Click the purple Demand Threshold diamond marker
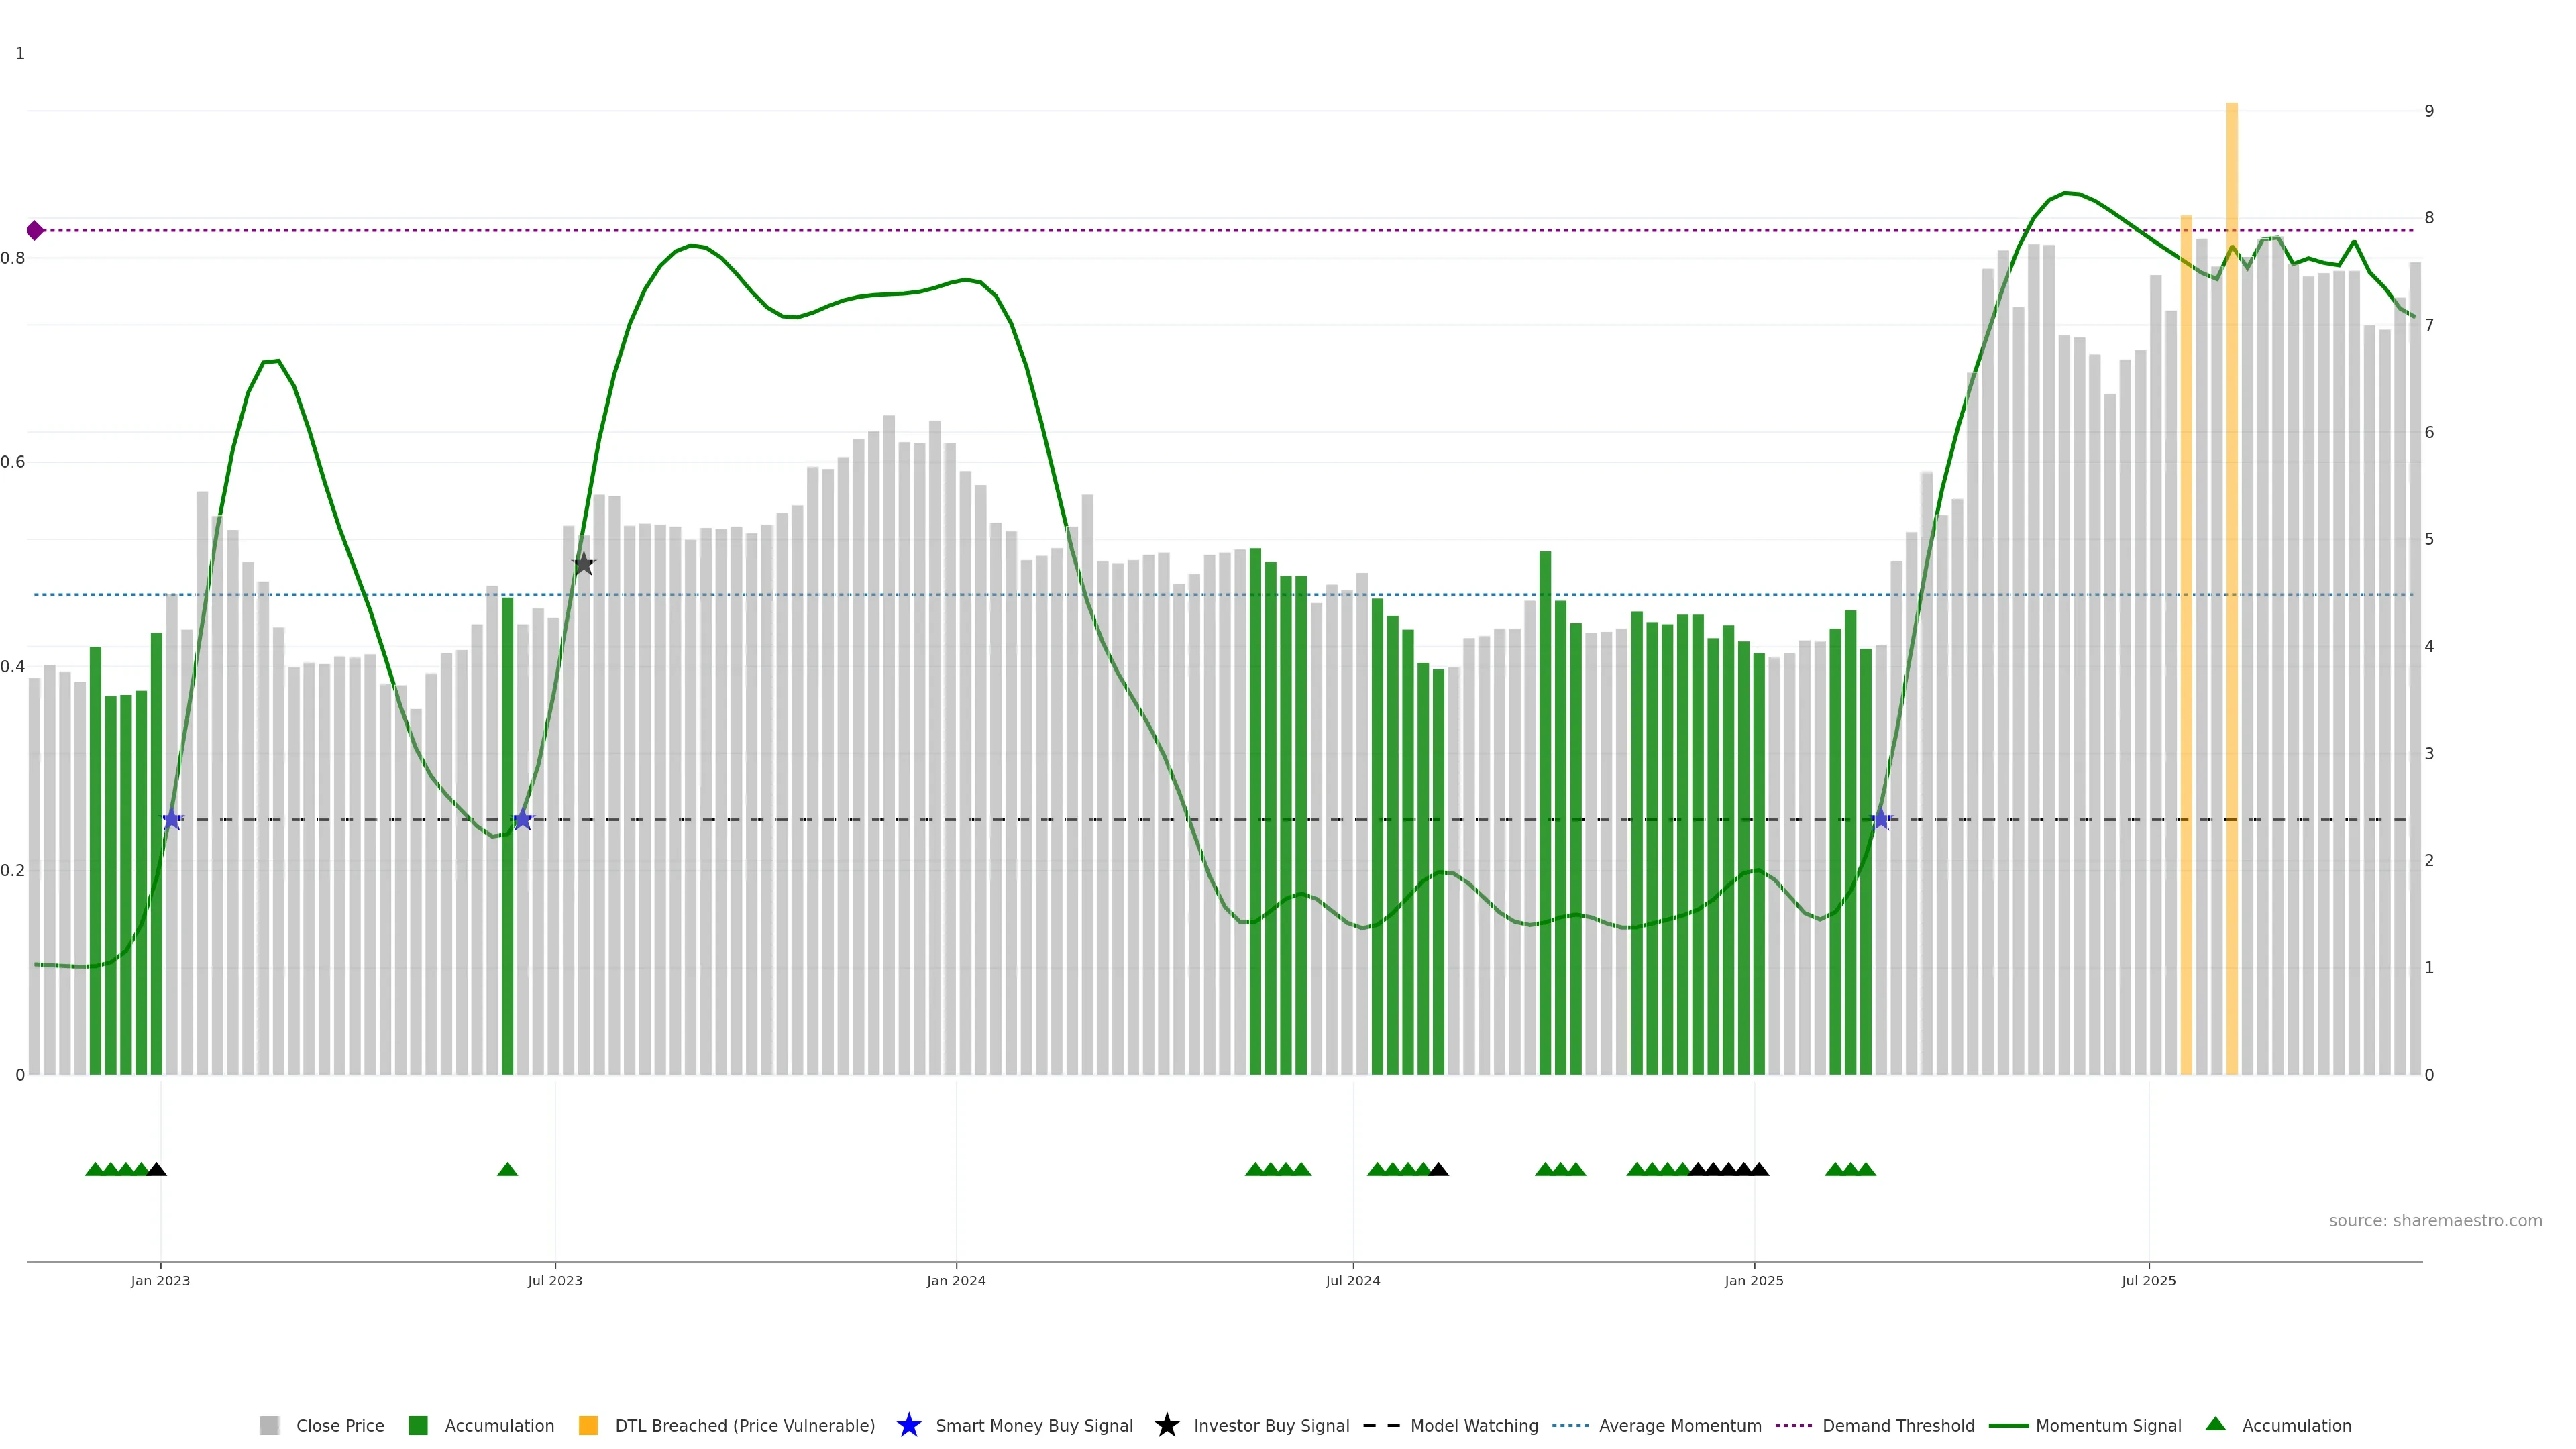 pos(35,231)
